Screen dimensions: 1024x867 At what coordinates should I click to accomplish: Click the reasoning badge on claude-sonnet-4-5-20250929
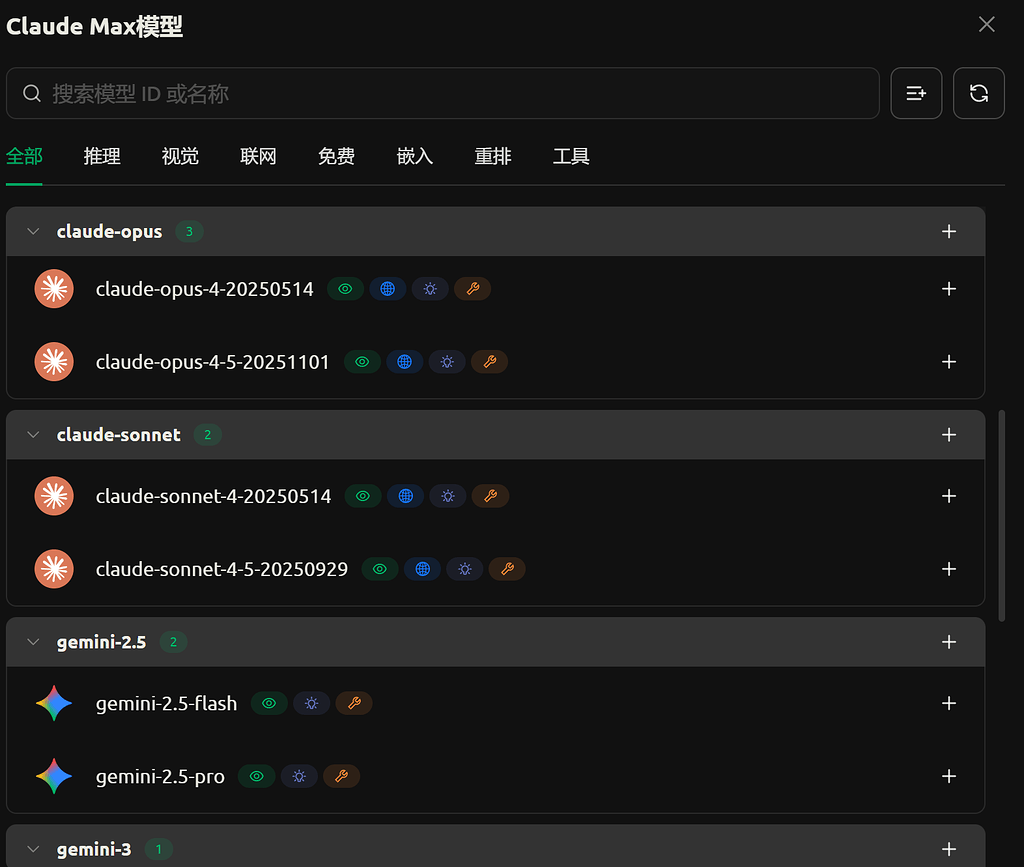(465, 569)
